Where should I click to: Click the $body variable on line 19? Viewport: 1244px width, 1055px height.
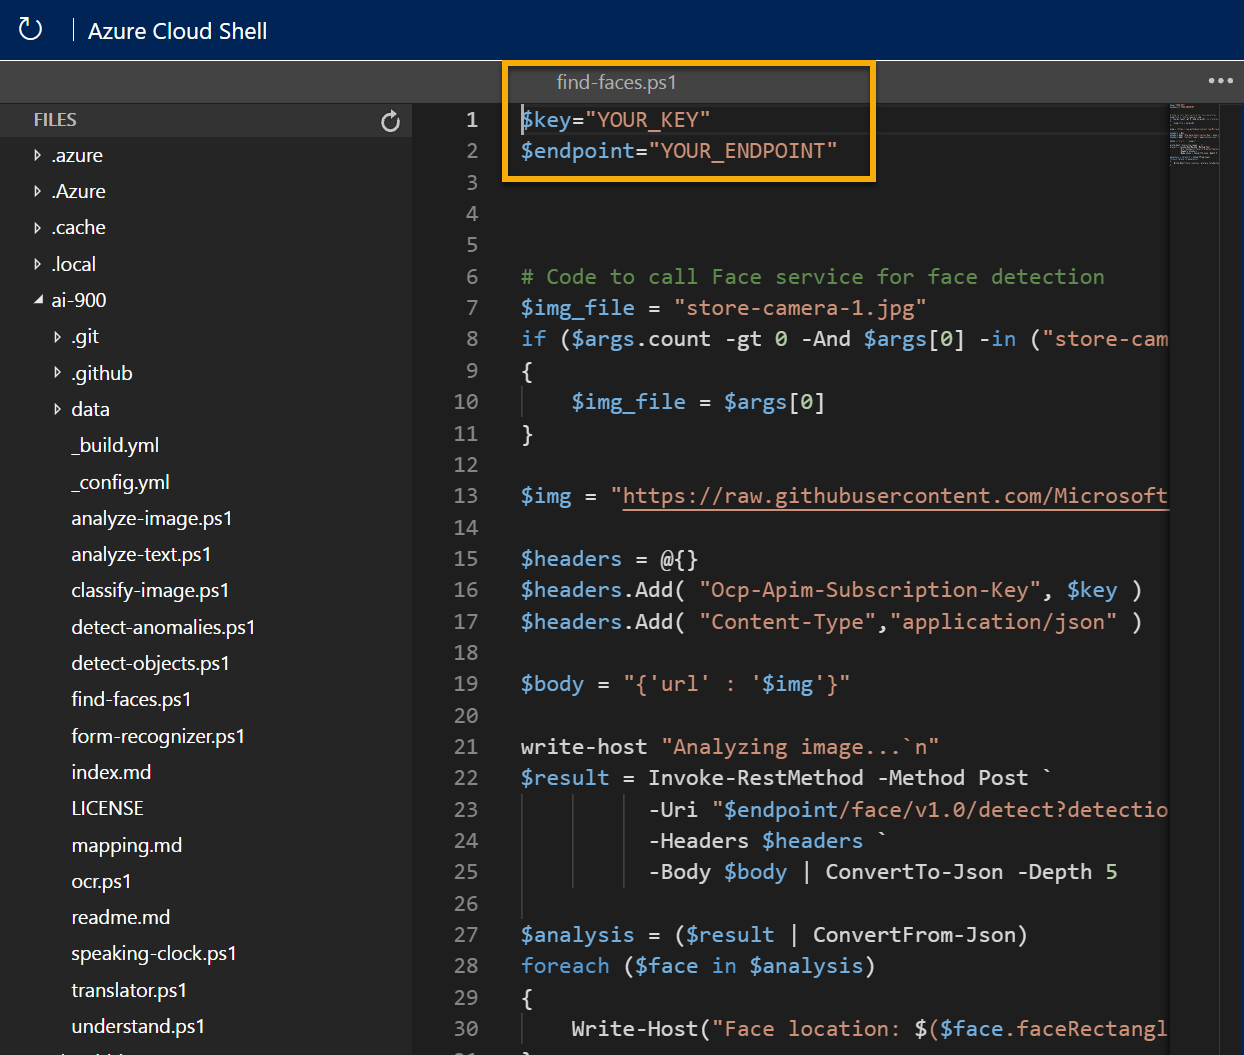[552, 684]
